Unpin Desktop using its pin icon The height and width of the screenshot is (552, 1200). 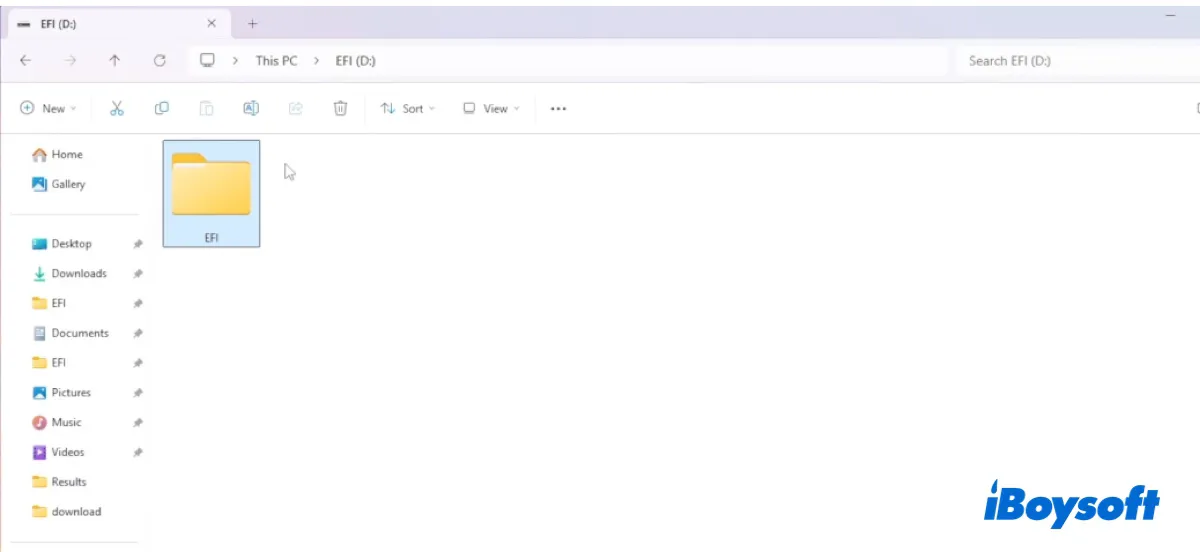pos(138,244)
